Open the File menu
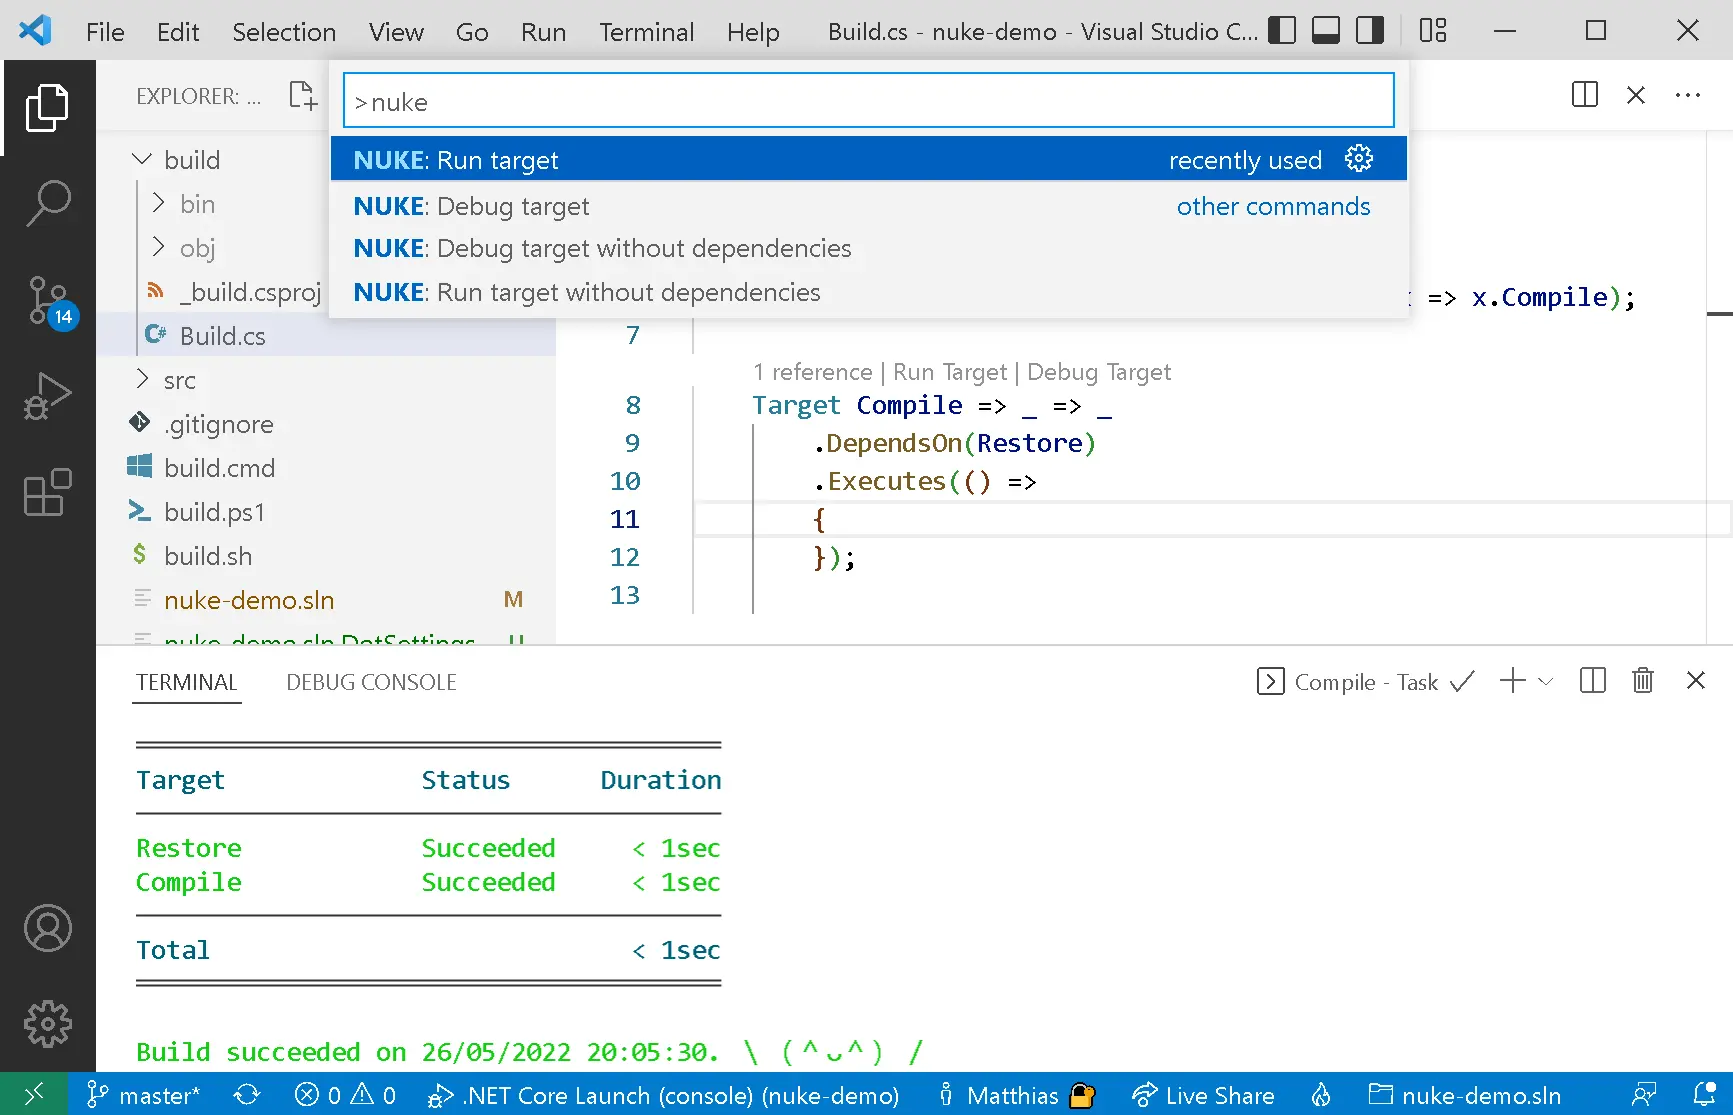The width and height of the screenshot is (1733, 1115). (x=105, y=32)
